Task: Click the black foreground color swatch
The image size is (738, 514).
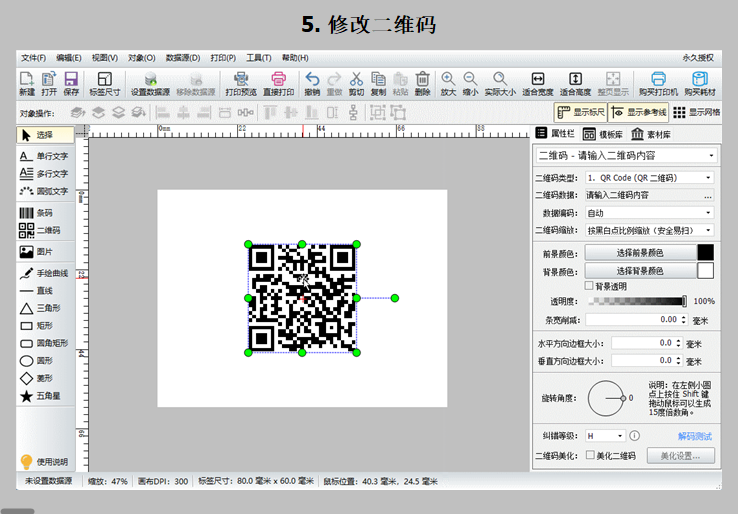Action: [706, 253]
